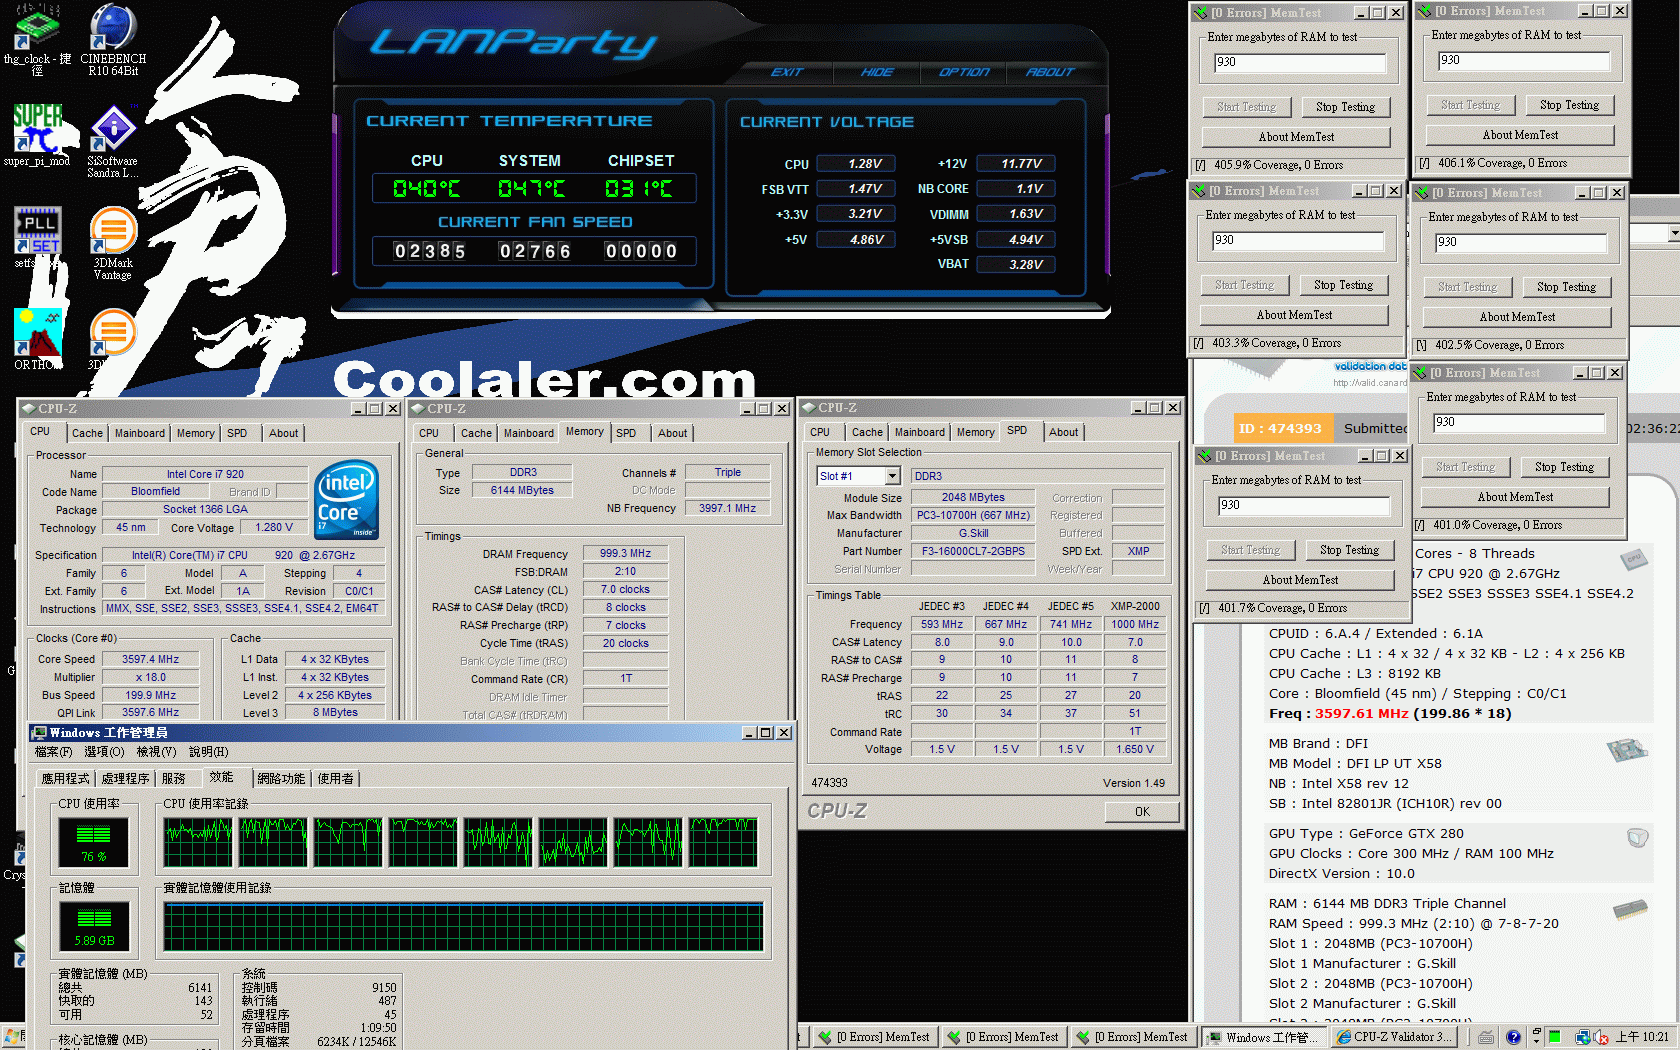Click the graphics card icon beside GPU Type

[x=1637, y=838]
